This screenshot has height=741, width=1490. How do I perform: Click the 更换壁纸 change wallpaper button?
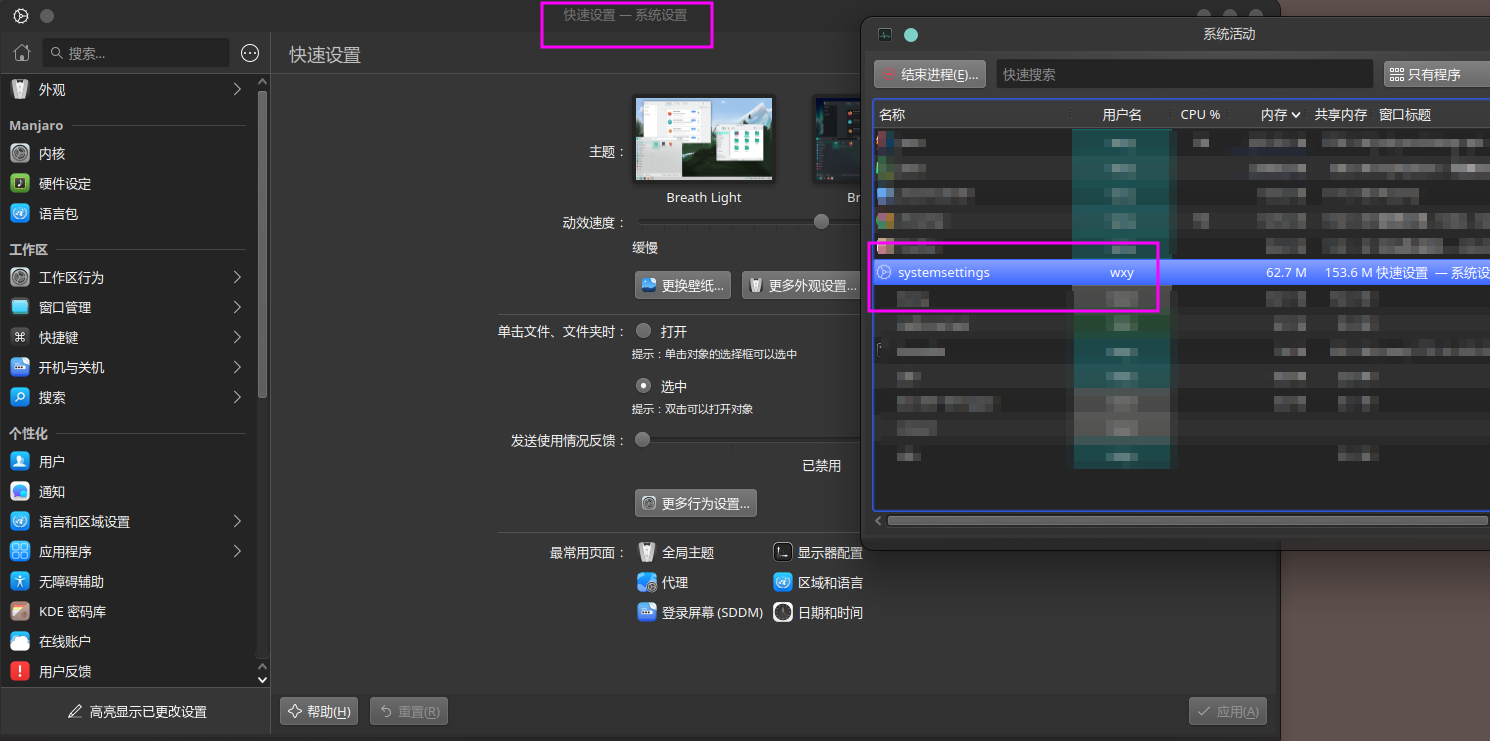682,286
